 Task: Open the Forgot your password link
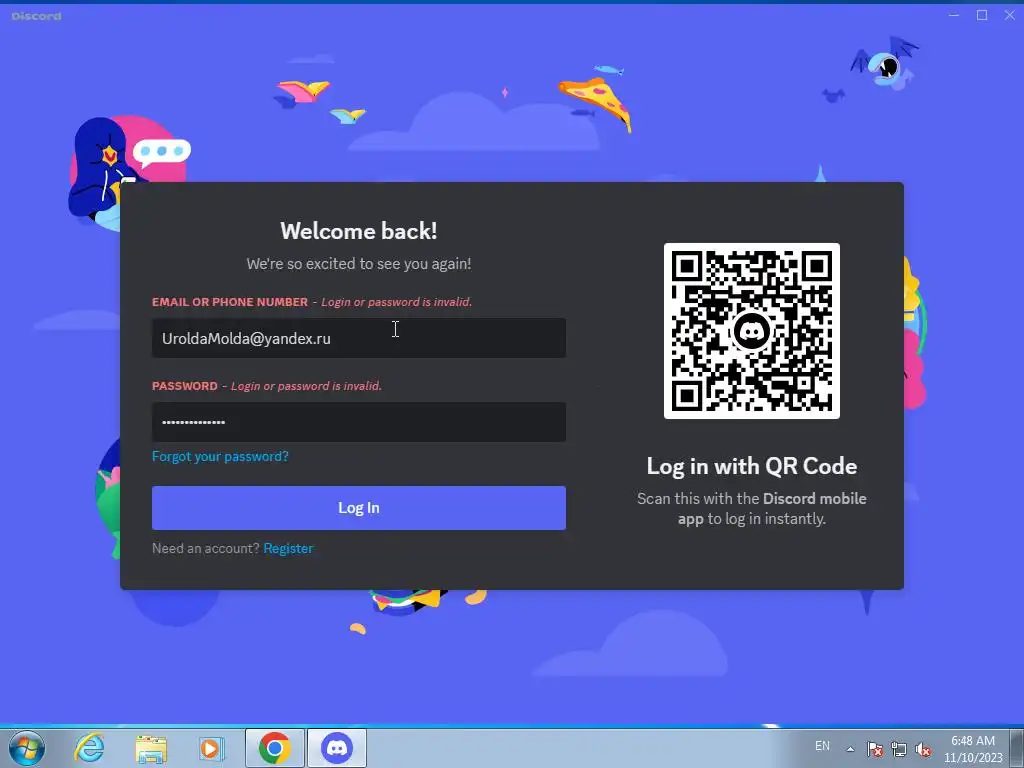click(220, 456)
